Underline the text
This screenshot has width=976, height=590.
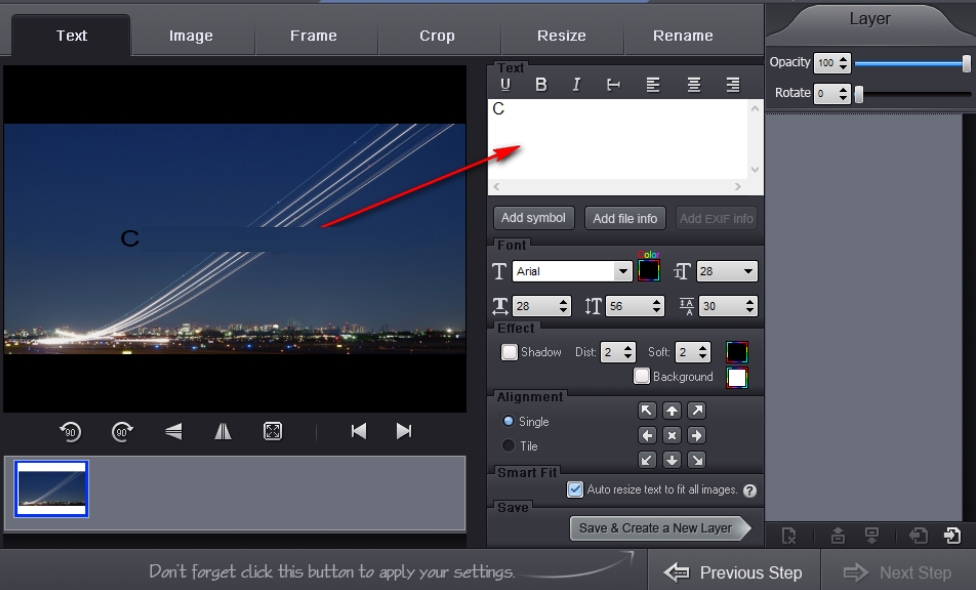505,85
